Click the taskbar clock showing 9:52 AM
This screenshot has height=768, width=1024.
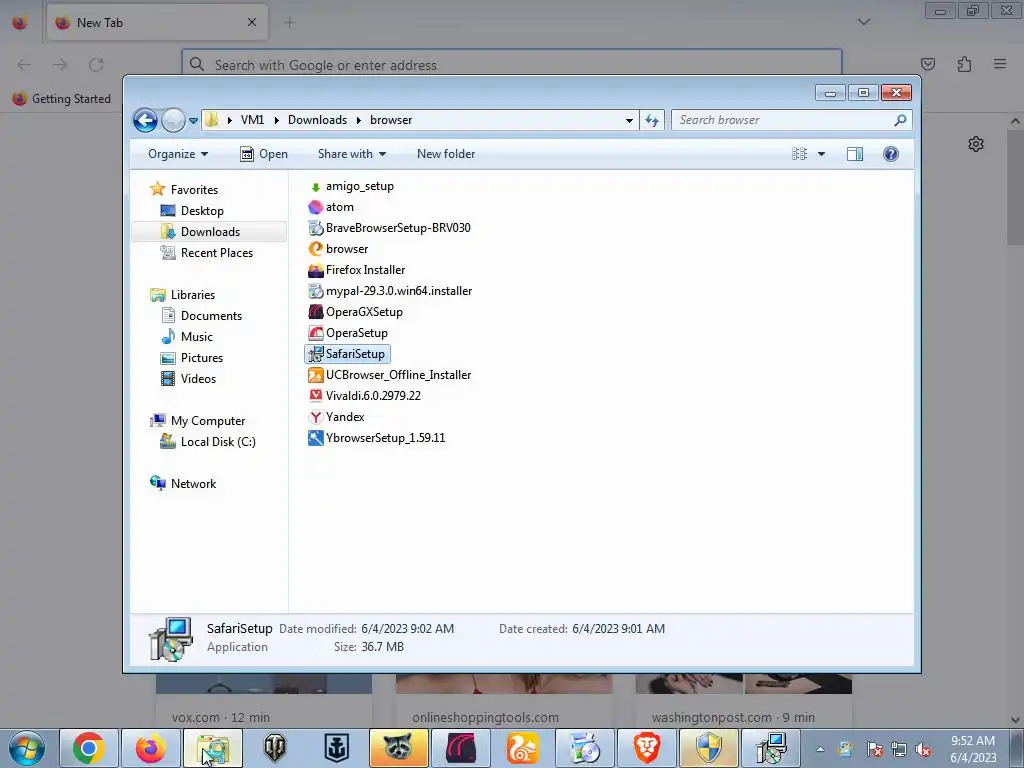click(x=973, y=749)
